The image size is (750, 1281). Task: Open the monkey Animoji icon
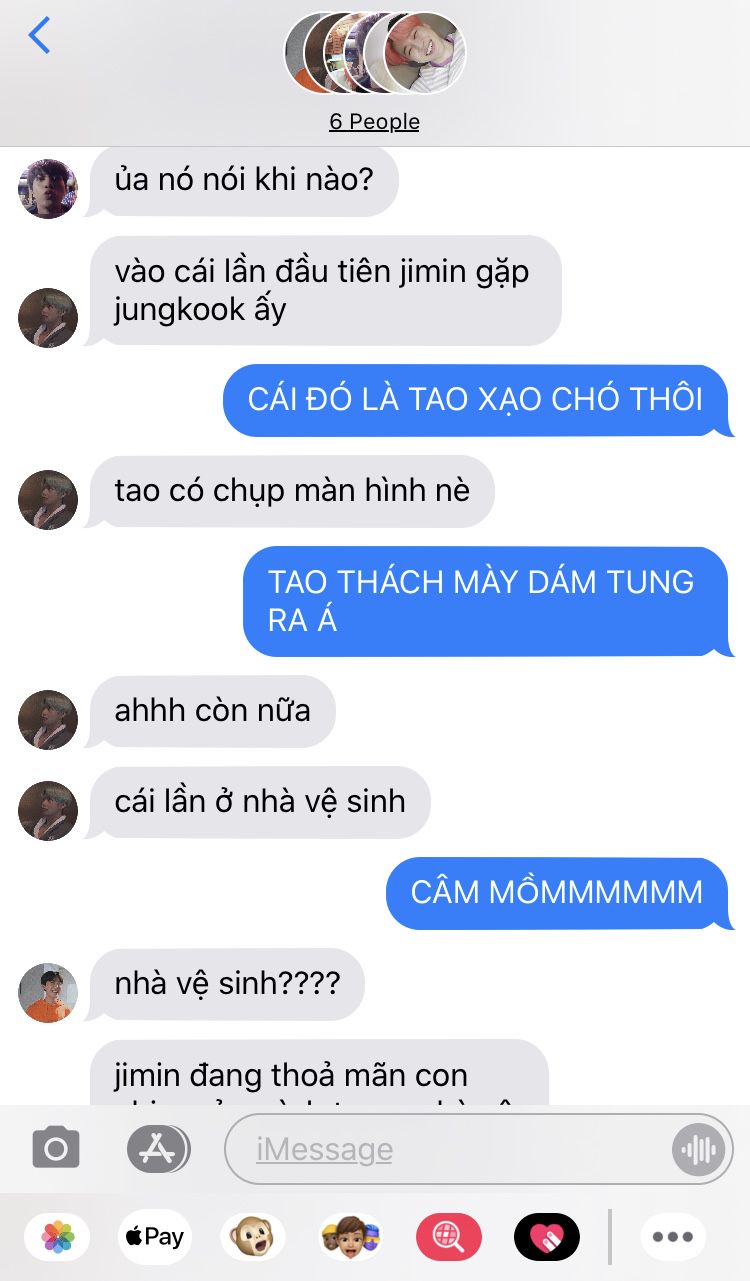pyautogui.click(x=252, y=1237)
